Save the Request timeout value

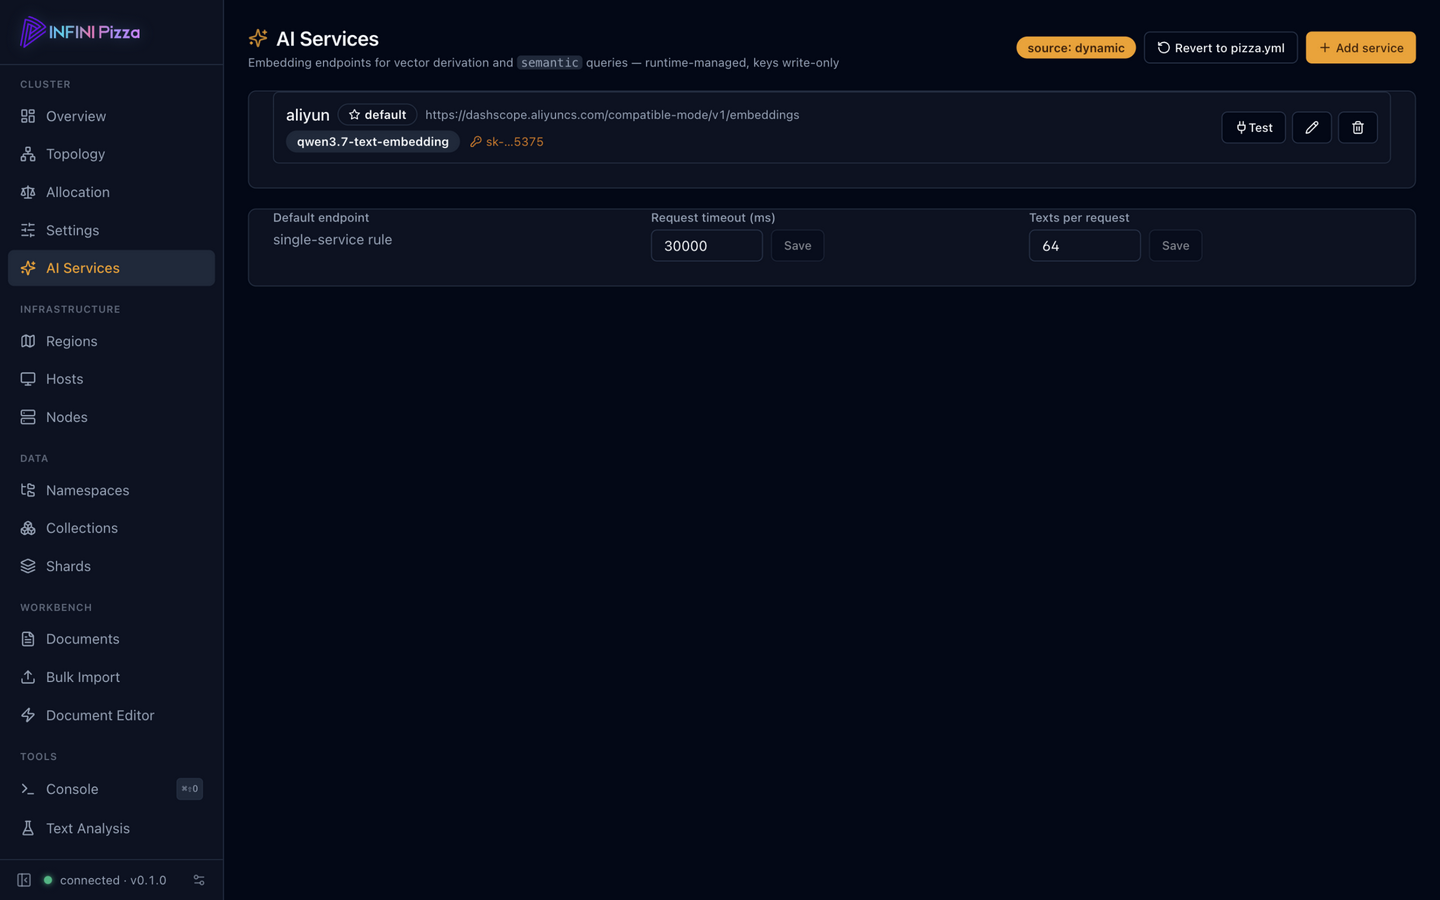tap(798, 246)
